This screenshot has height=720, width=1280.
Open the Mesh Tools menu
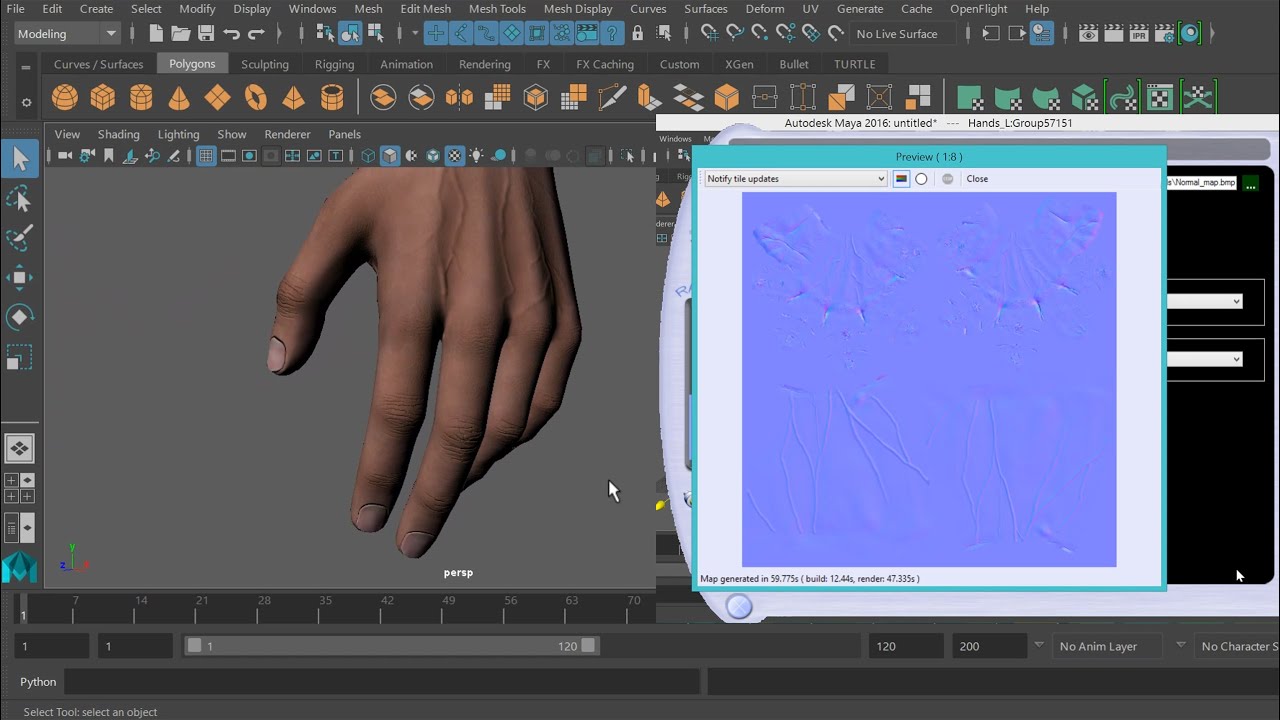497,9
